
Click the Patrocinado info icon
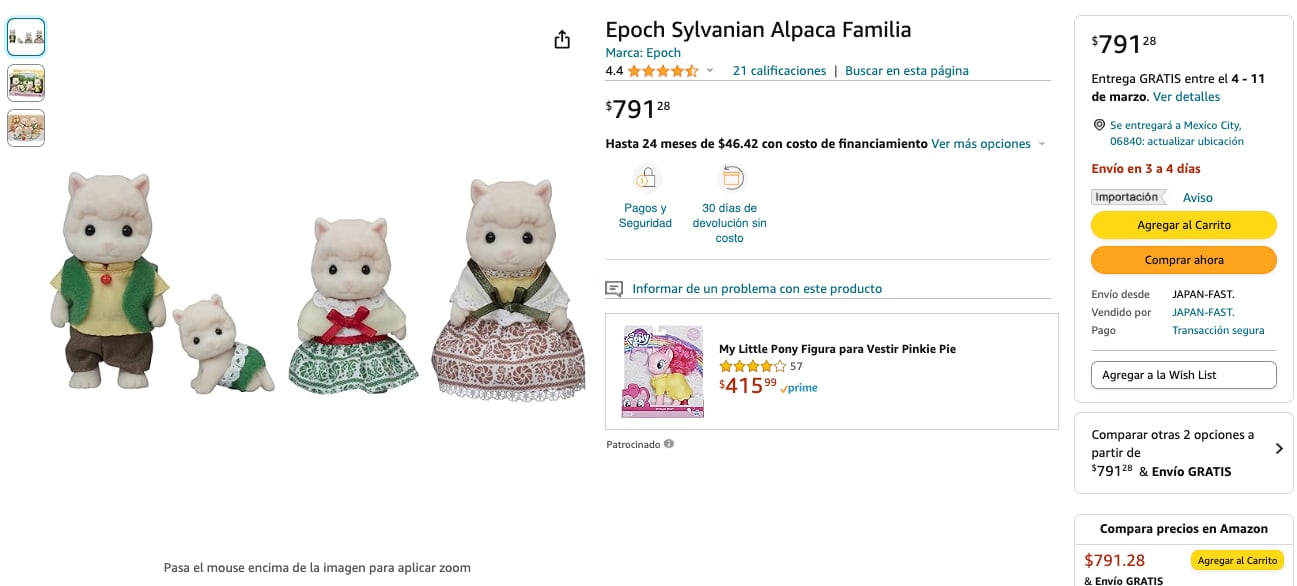[669, 444]
